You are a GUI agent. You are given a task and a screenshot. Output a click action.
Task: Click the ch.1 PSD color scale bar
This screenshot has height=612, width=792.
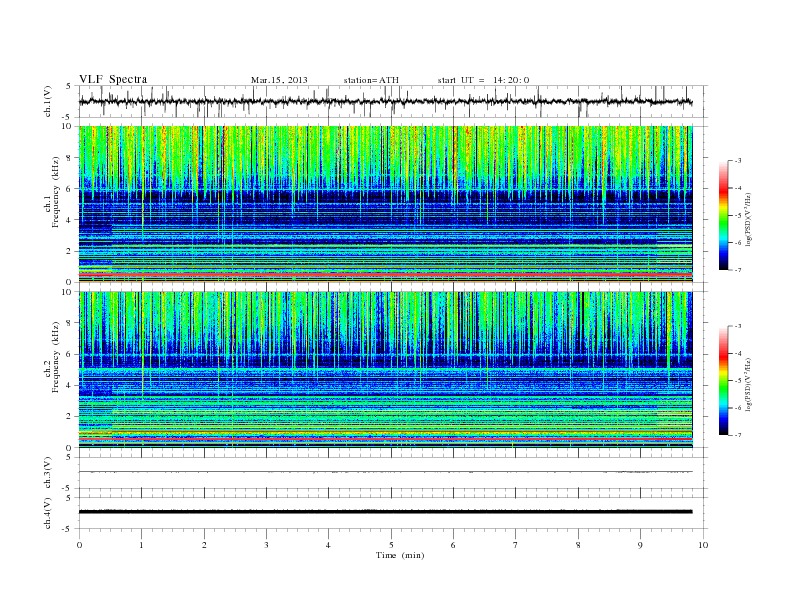(x=723, y=215)
